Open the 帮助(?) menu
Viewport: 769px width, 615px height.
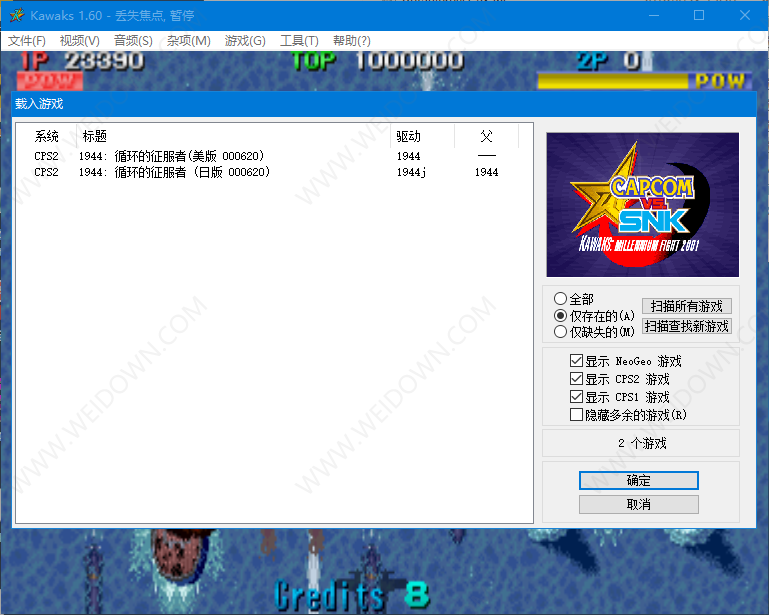click(351, 41)
